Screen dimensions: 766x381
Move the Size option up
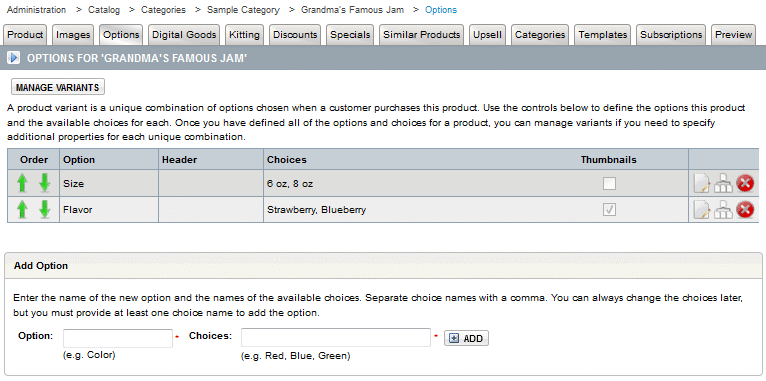(22, 184)
